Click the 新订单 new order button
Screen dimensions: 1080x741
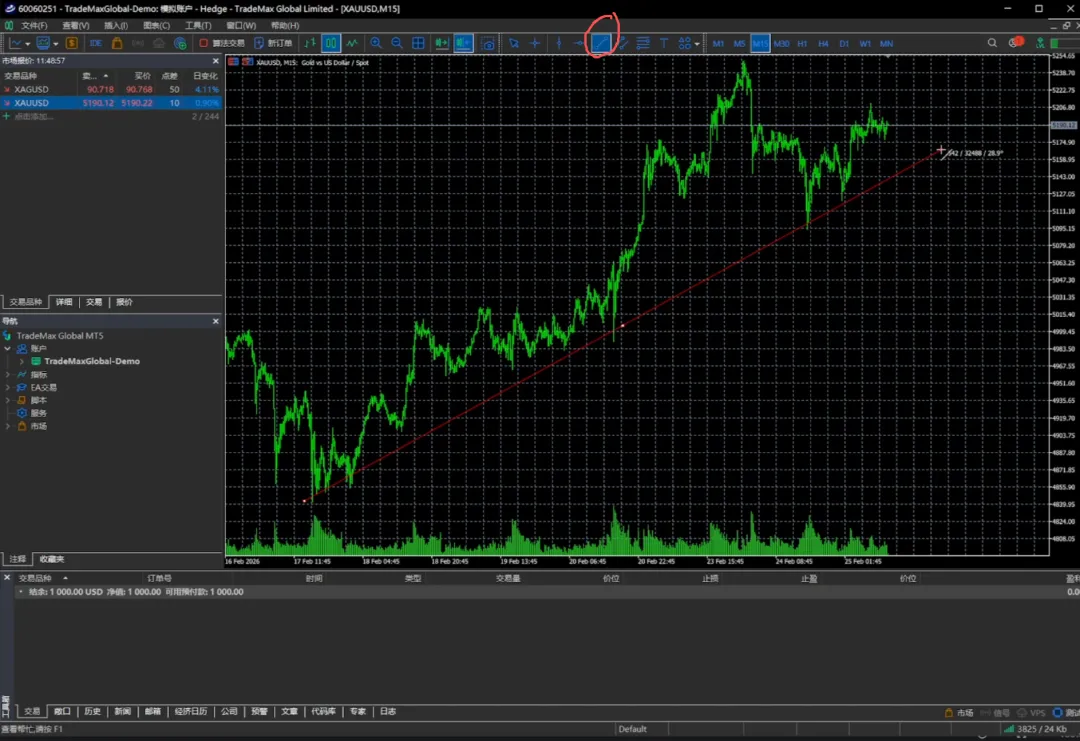(273, 43)
